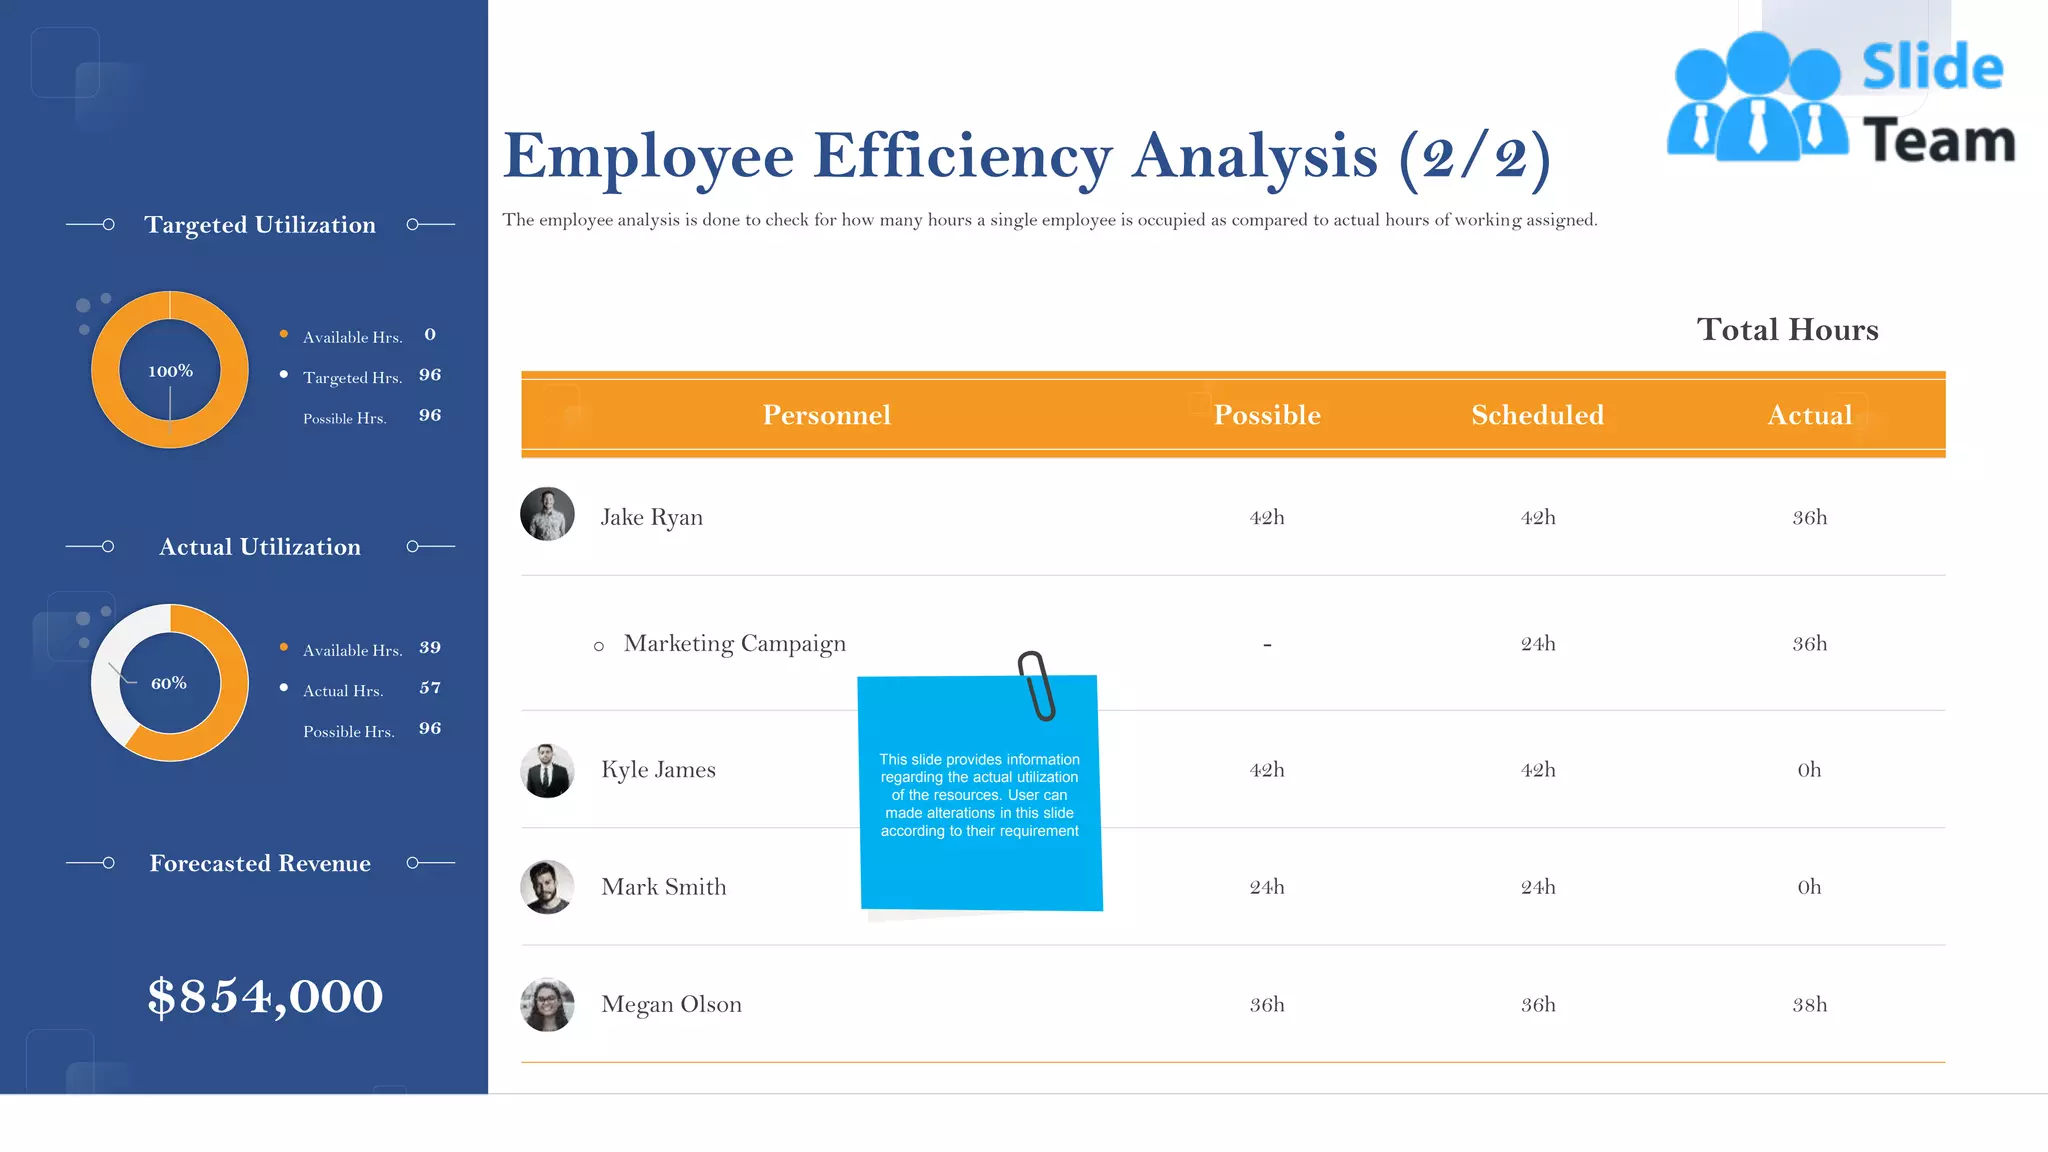Viewport: 2048px width, 1152px height.
Task: Click the orange Available Hrs. bullet under Targeted Utilization
Action: click(284, 334)
